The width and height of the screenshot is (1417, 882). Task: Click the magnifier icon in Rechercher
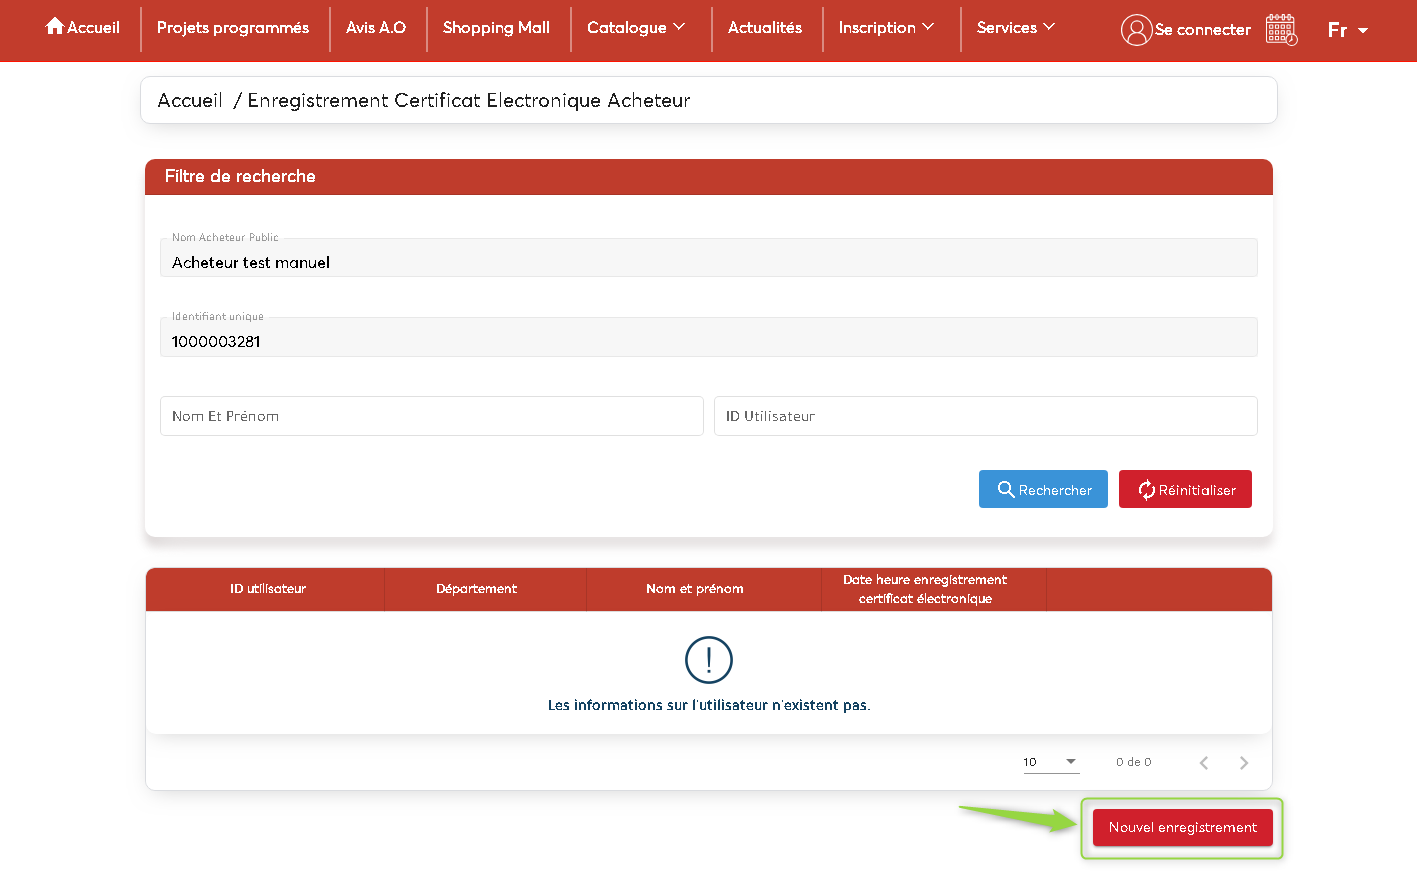coord(1006,490)
